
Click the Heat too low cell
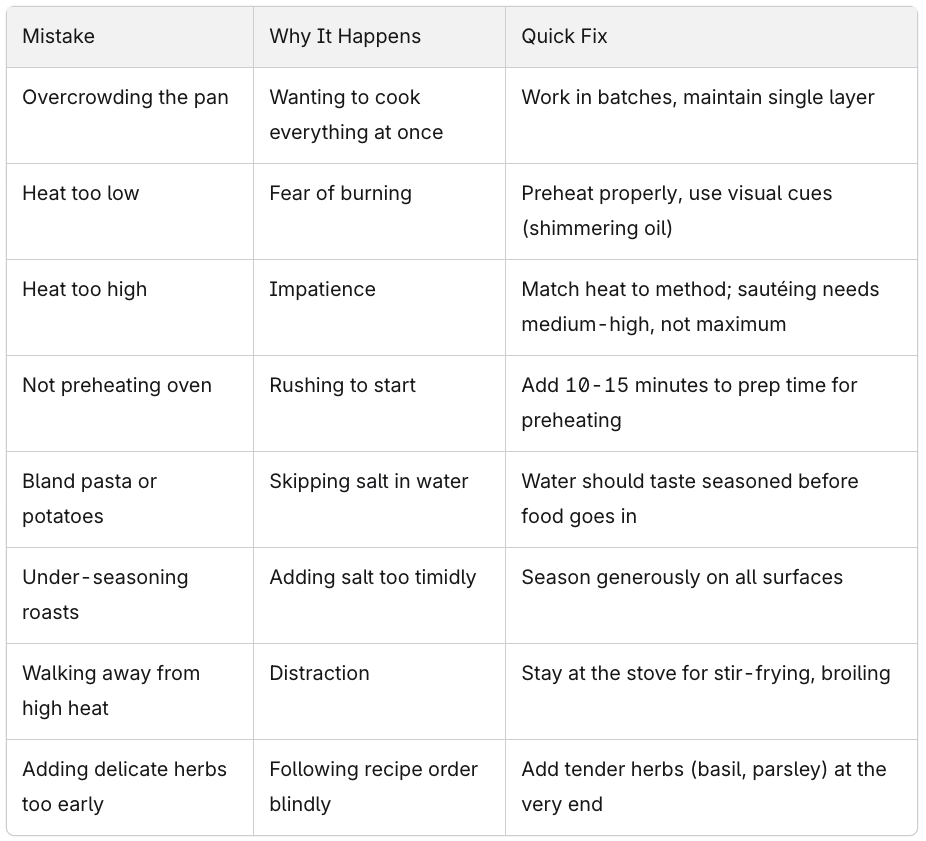point(130,211)
